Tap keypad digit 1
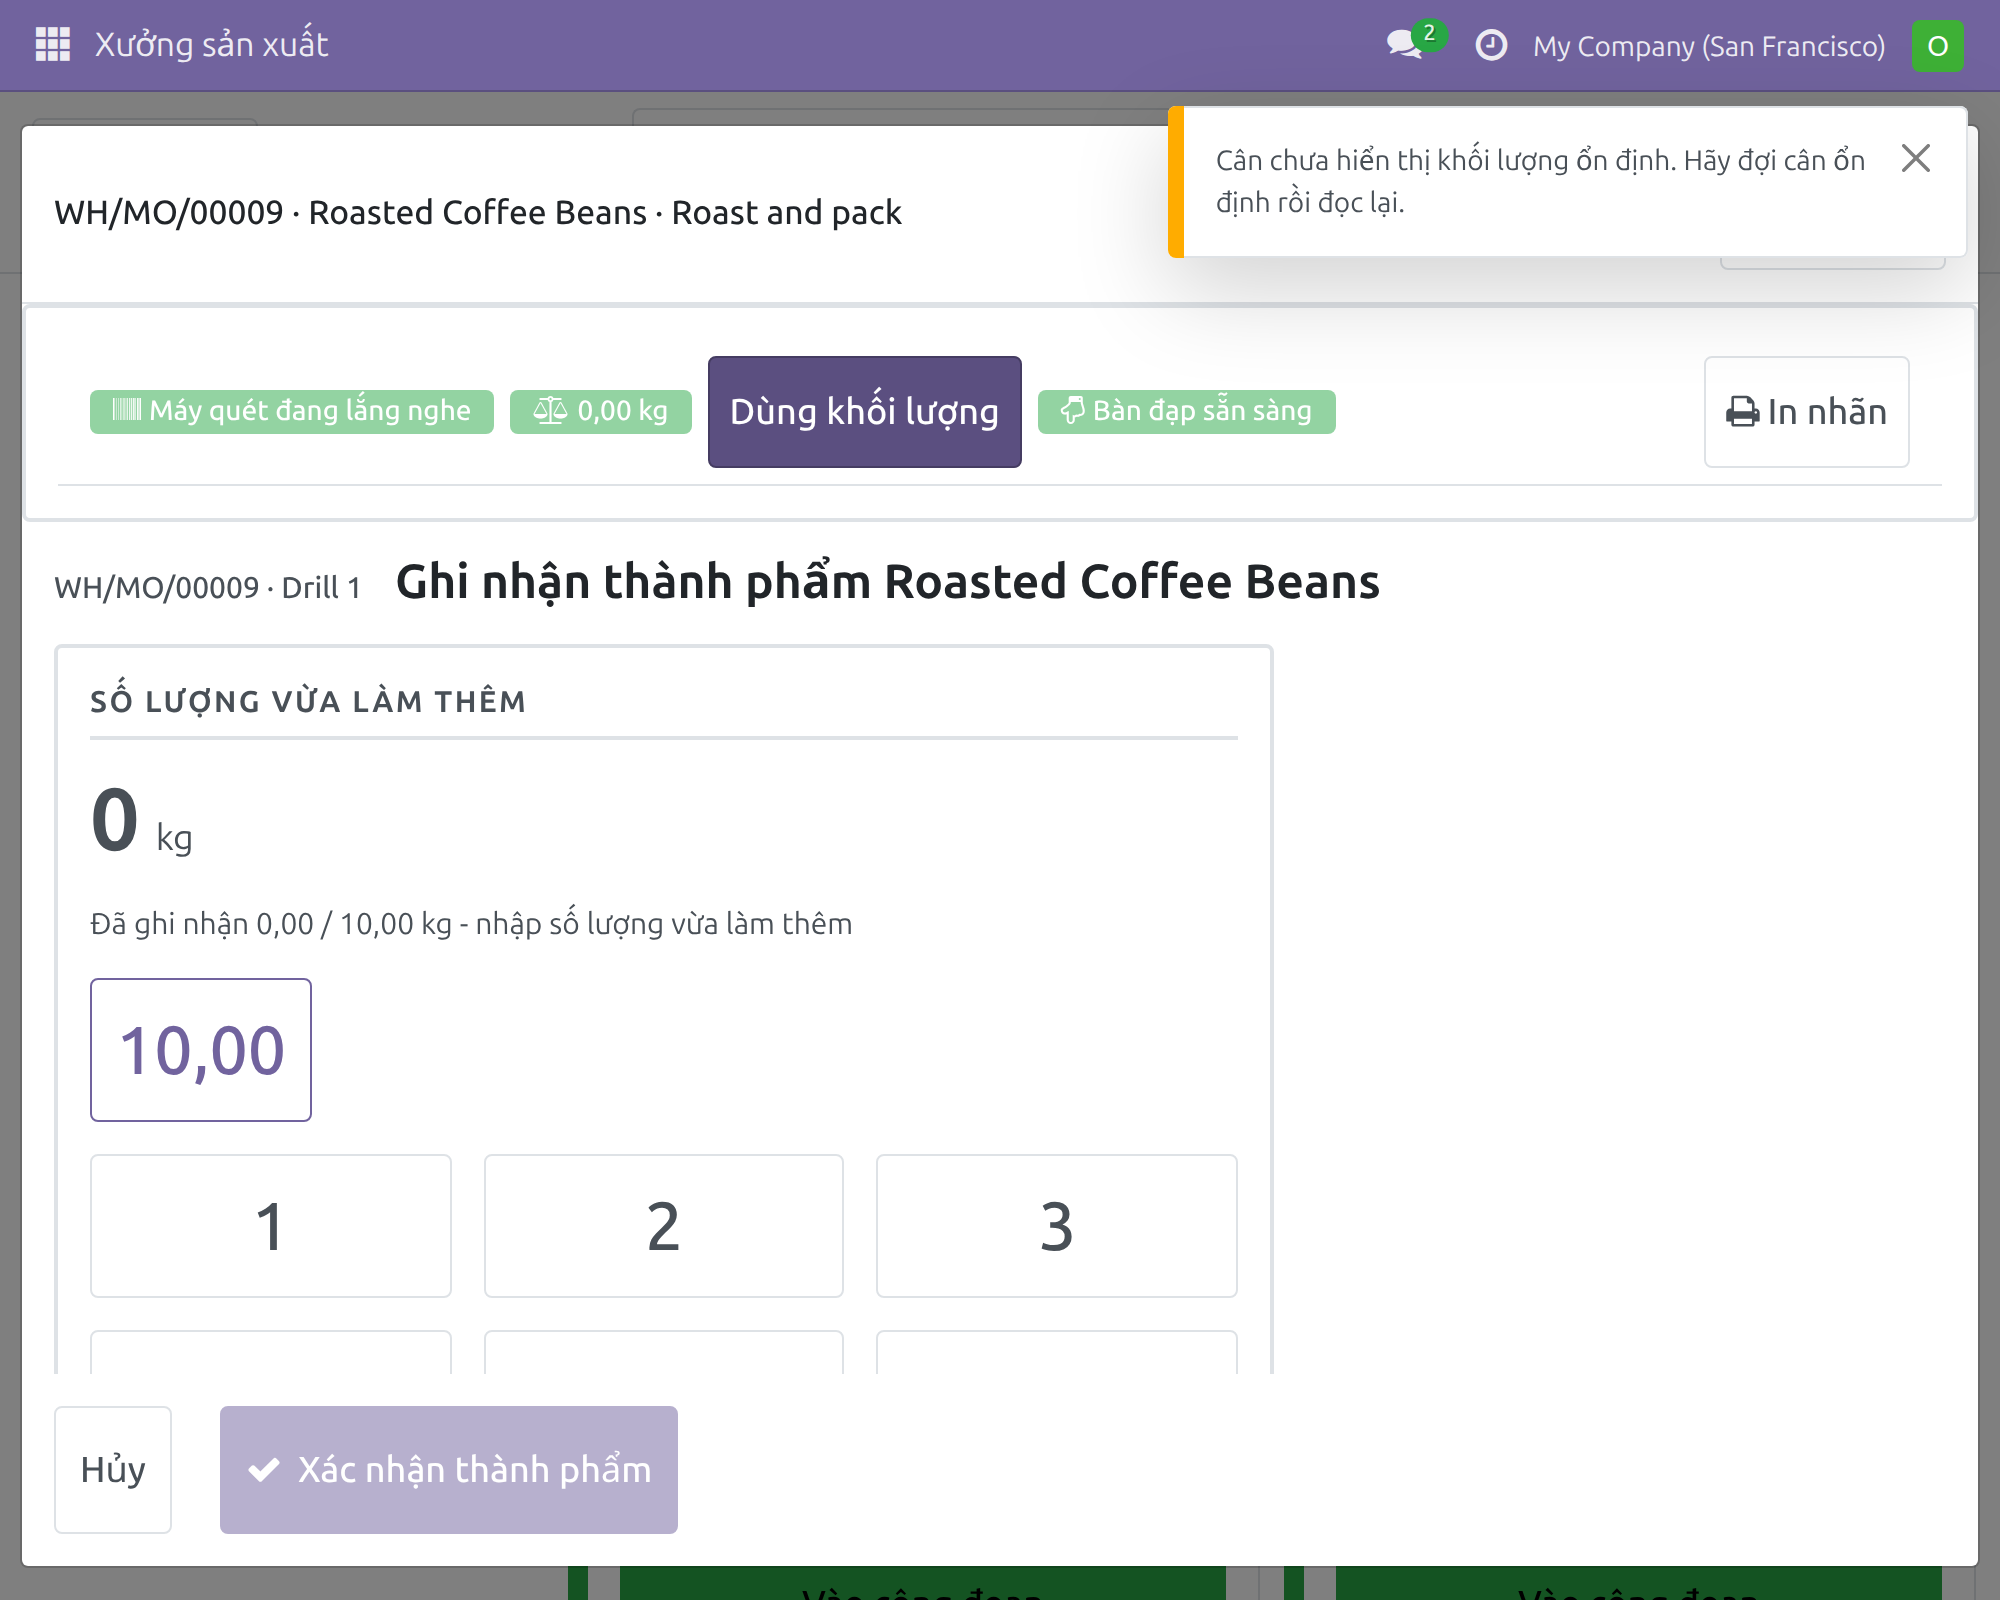This screenshot has height=1600, width=2000. pos(270,1226)
